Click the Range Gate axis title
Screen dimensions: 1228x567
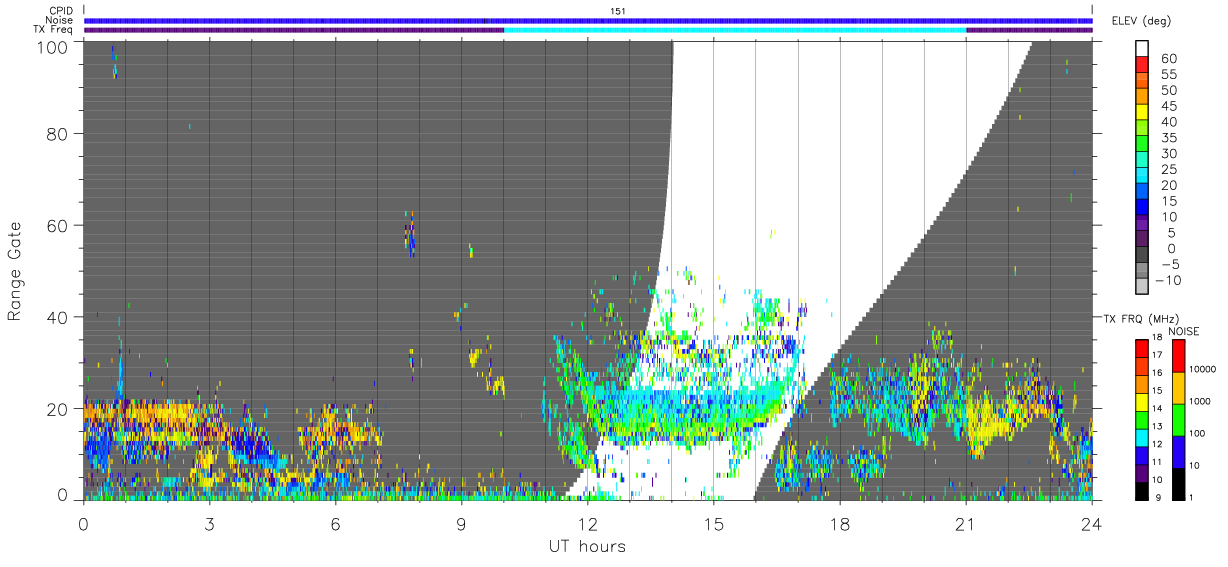(x=15, y=271)
